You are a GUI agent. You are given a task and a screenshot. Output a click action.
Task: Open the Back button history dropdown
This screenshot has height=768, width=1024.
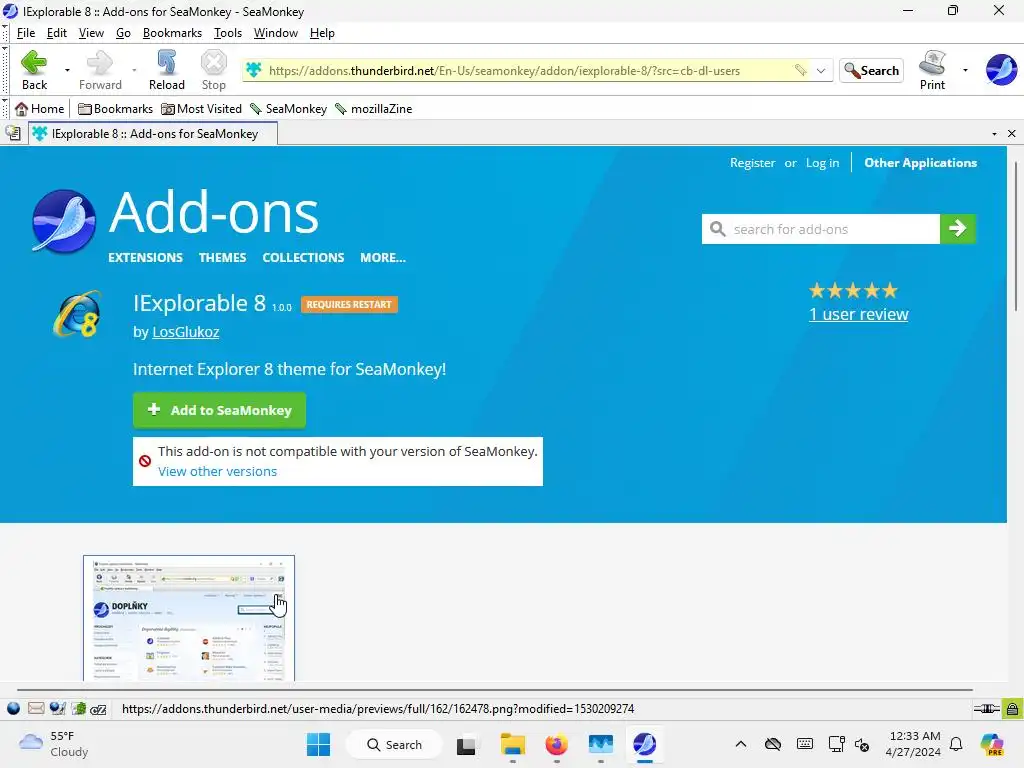tap(67, 70)
